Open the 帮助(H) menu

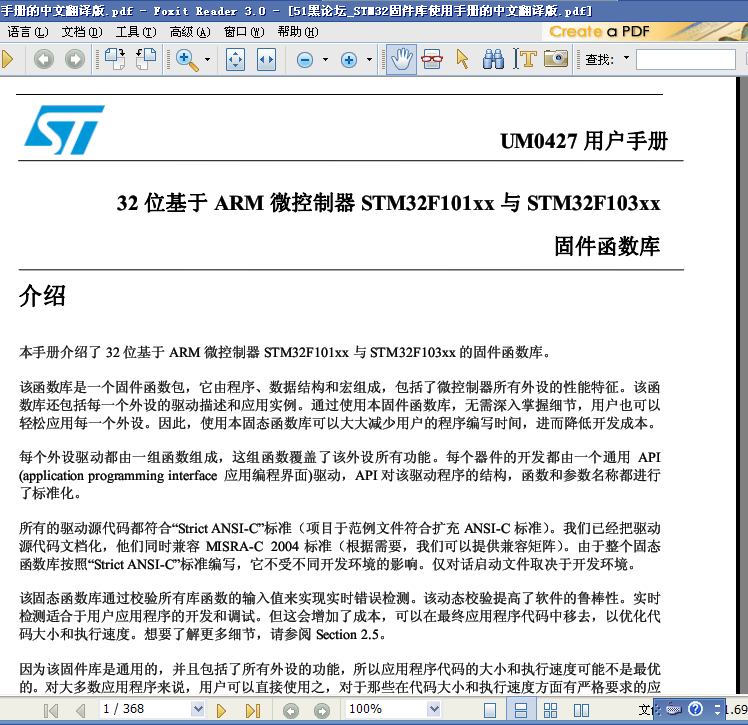[298, 32]
